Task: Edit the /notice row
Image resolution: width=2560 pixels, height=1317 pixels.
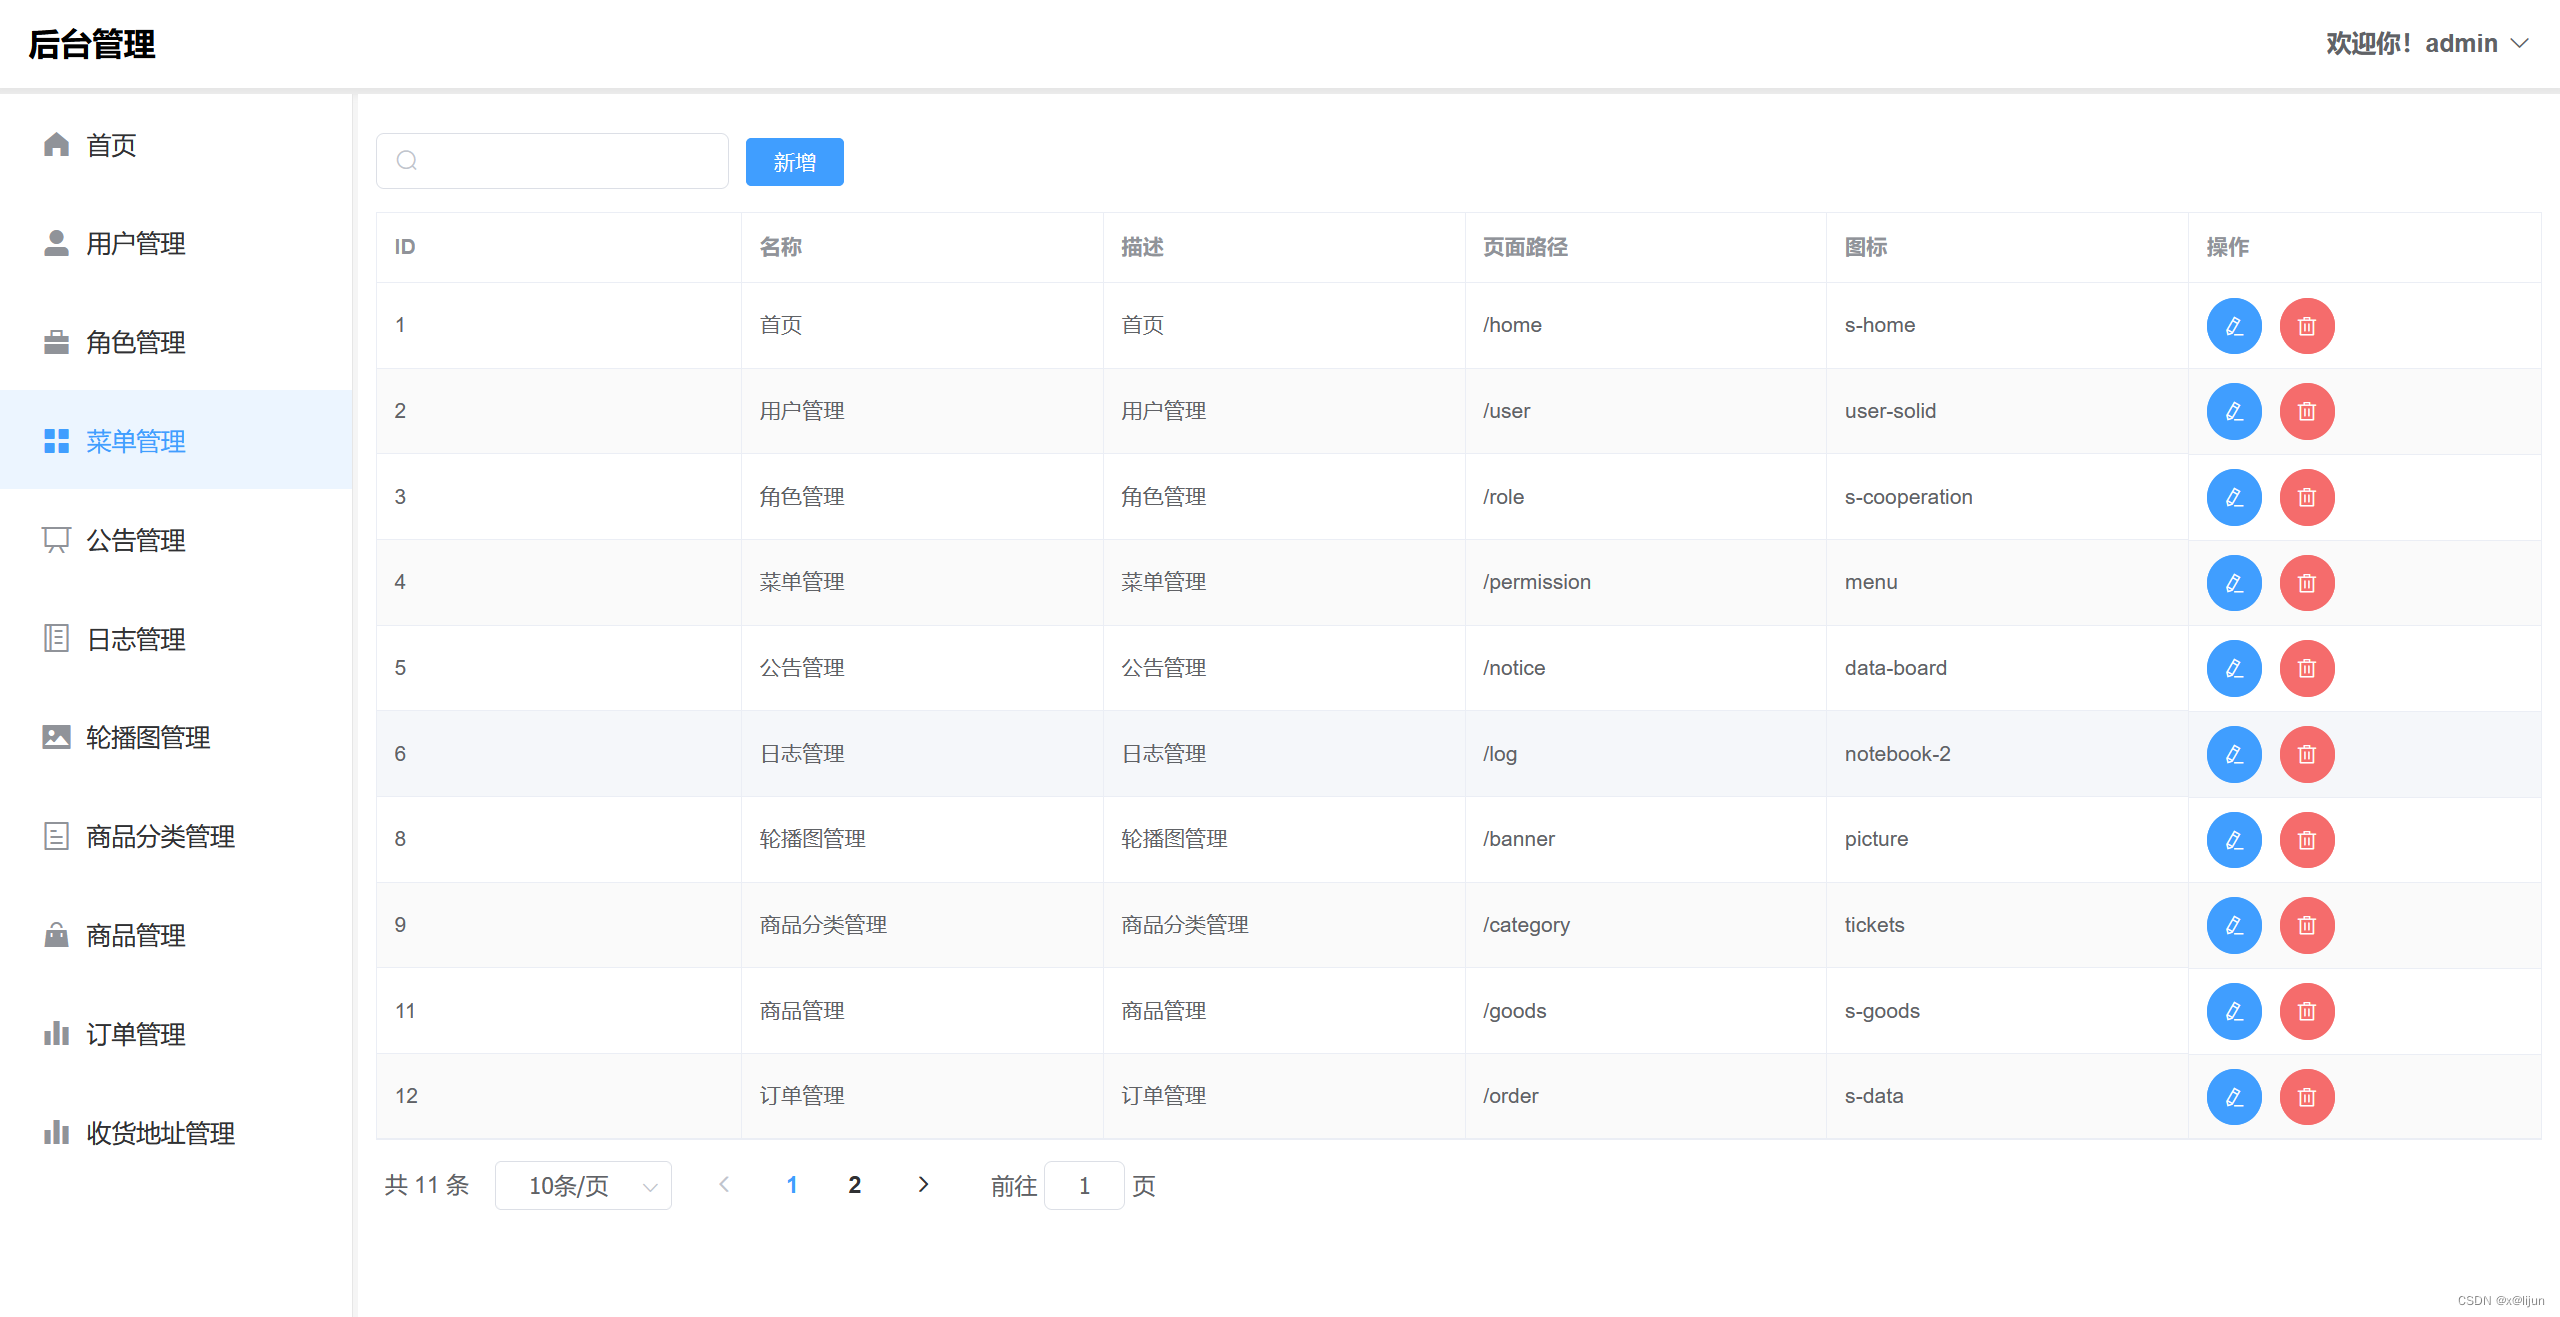Action: (x=2234, y=668)
